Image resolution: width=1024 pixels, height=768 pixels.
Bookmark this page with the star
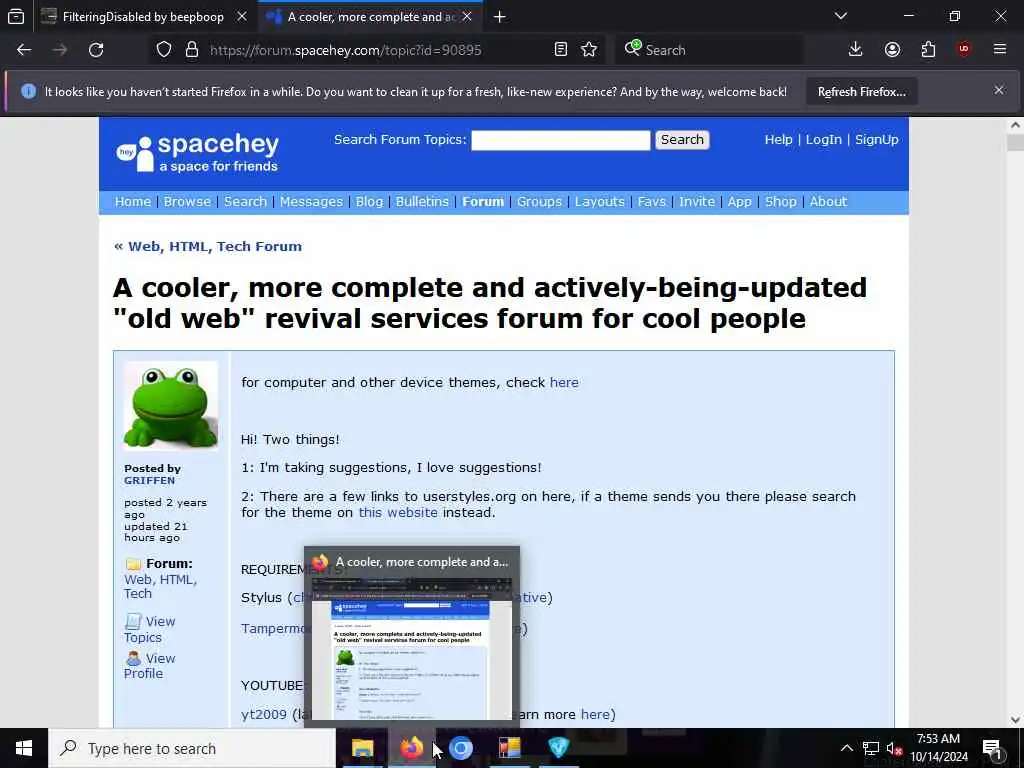click(x=589, y=50)
